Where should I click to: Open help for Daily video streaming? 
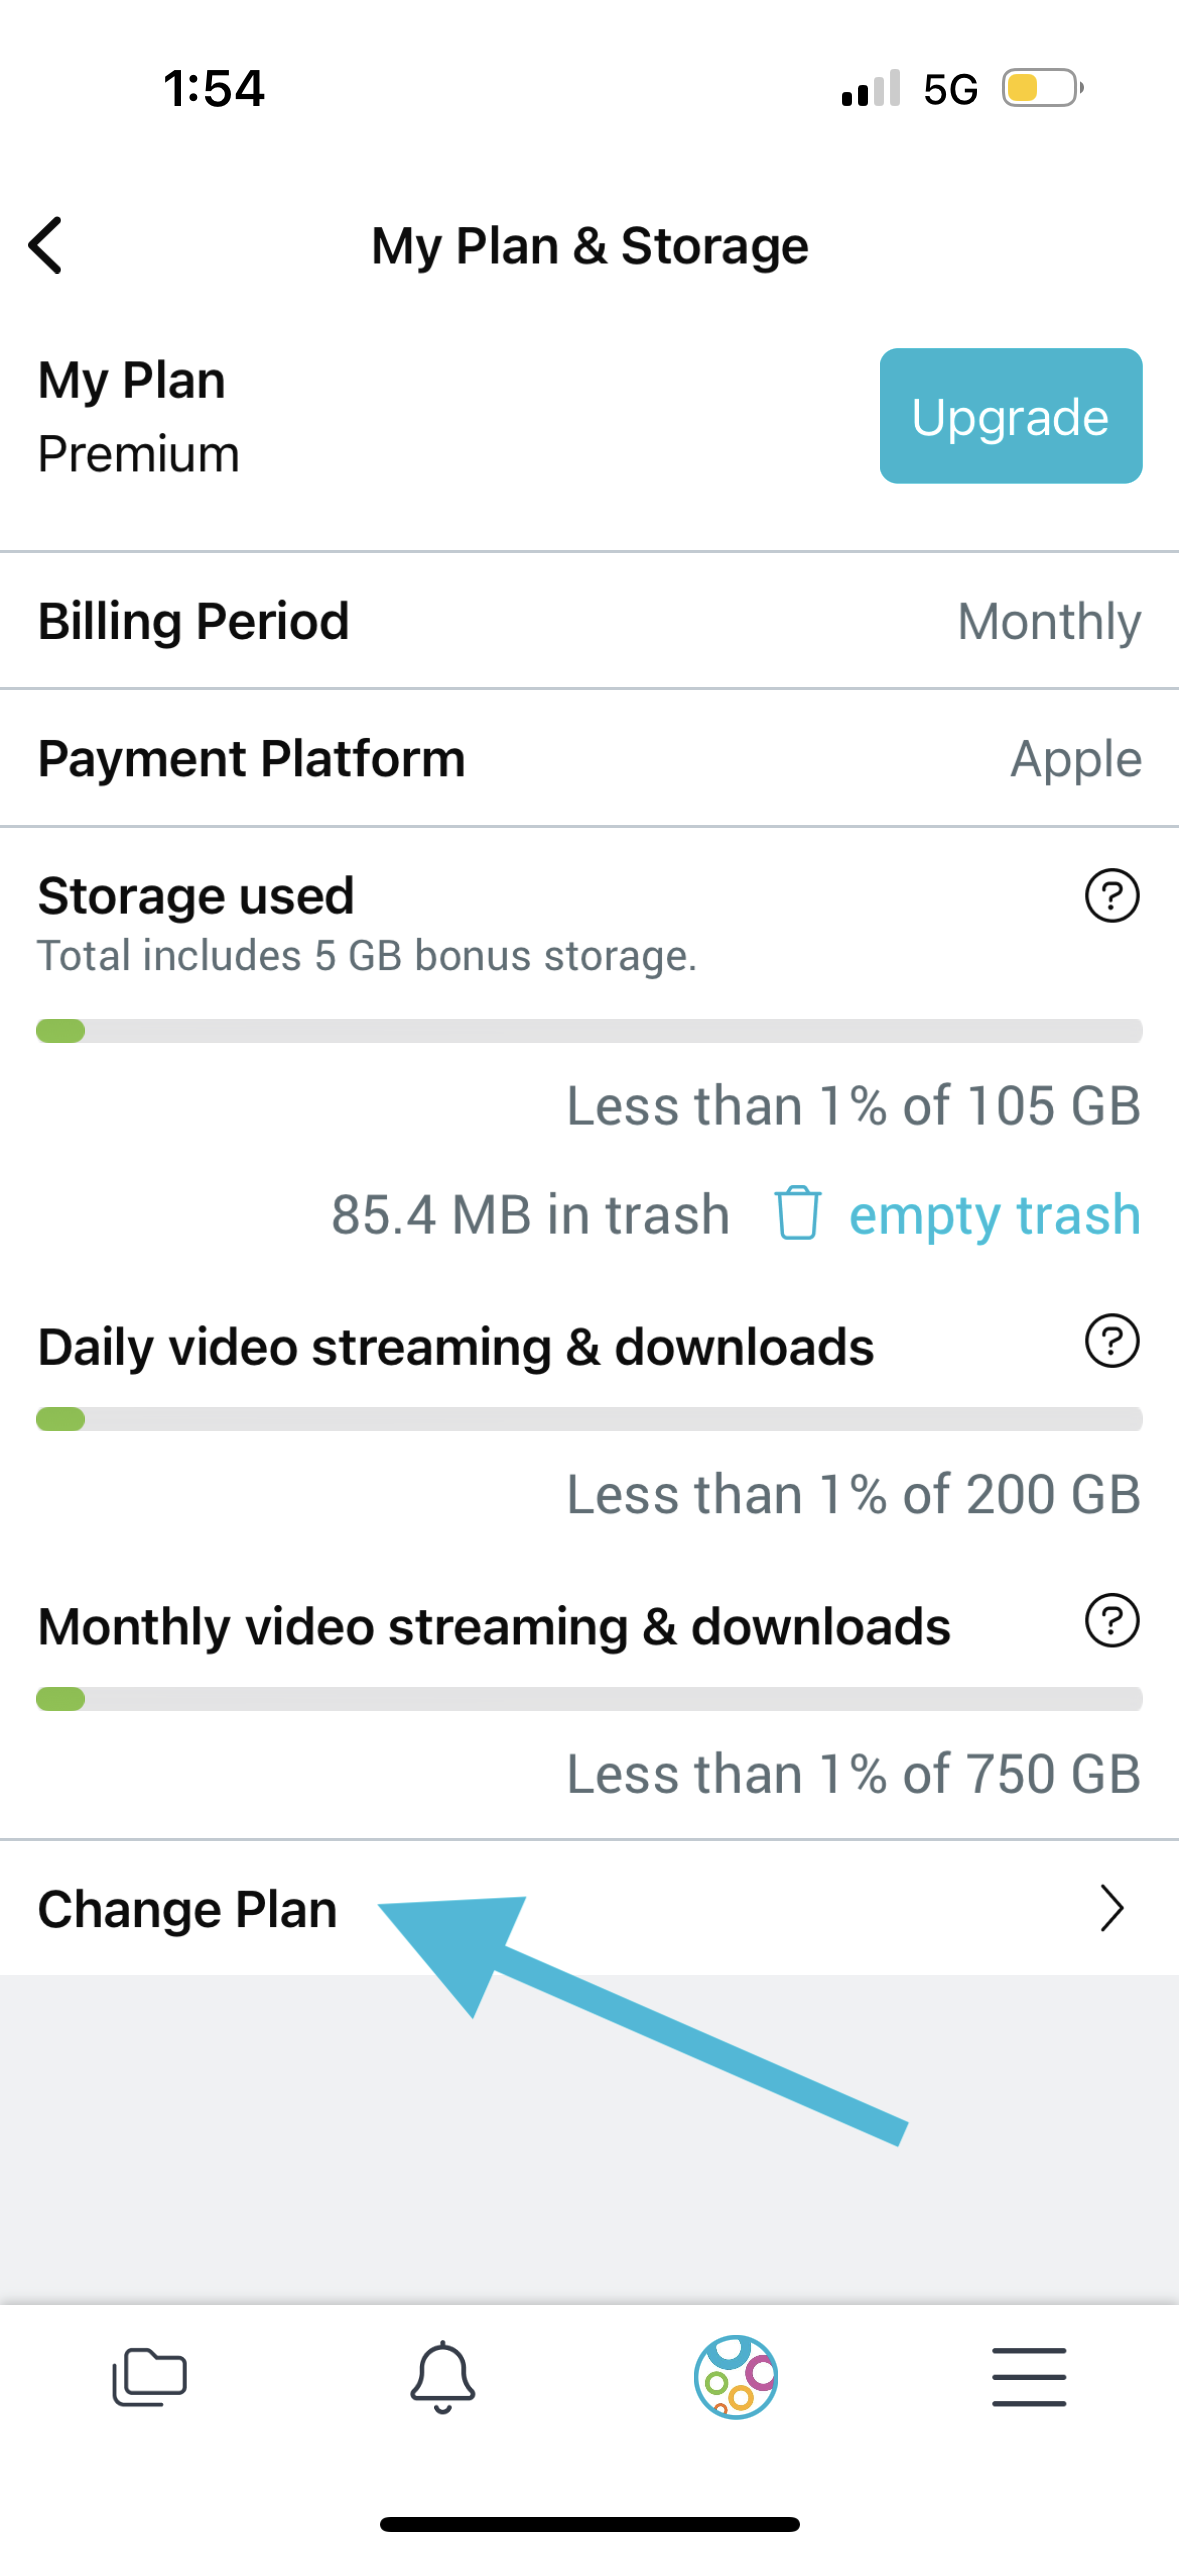point(1111,1341)
